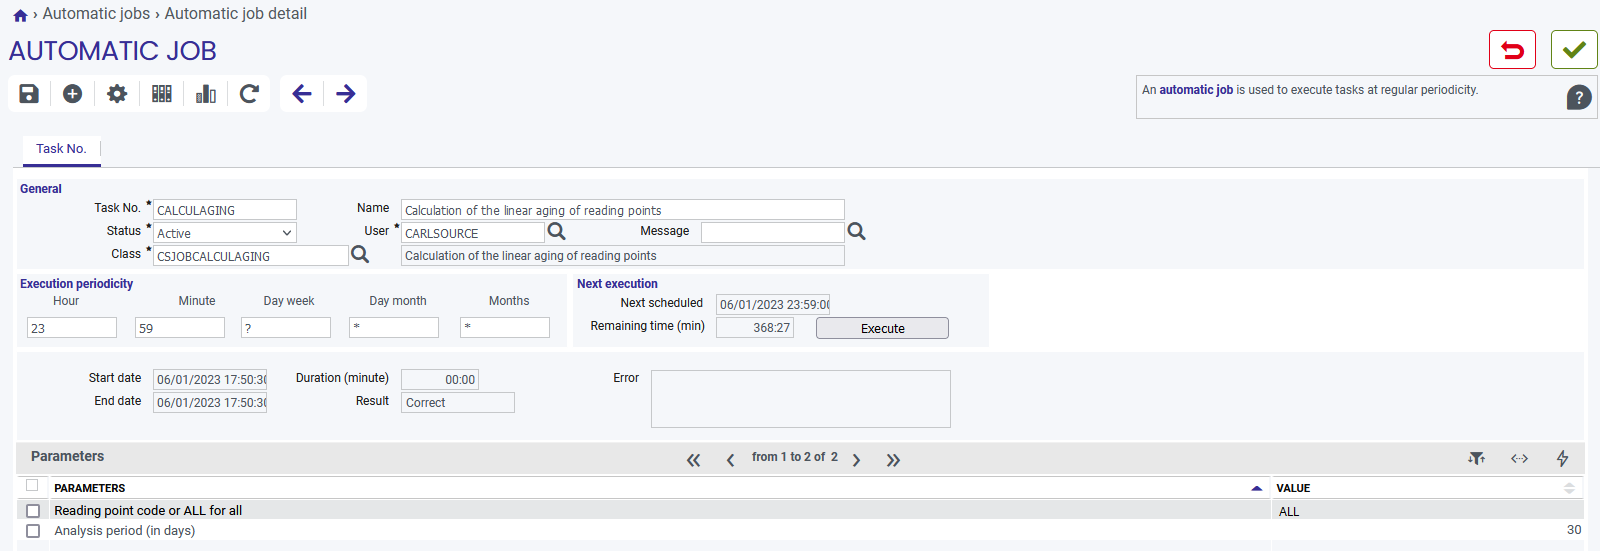Go to next record arrow
This screenshot has height=551, width=1600.
[x=346, y=94]
